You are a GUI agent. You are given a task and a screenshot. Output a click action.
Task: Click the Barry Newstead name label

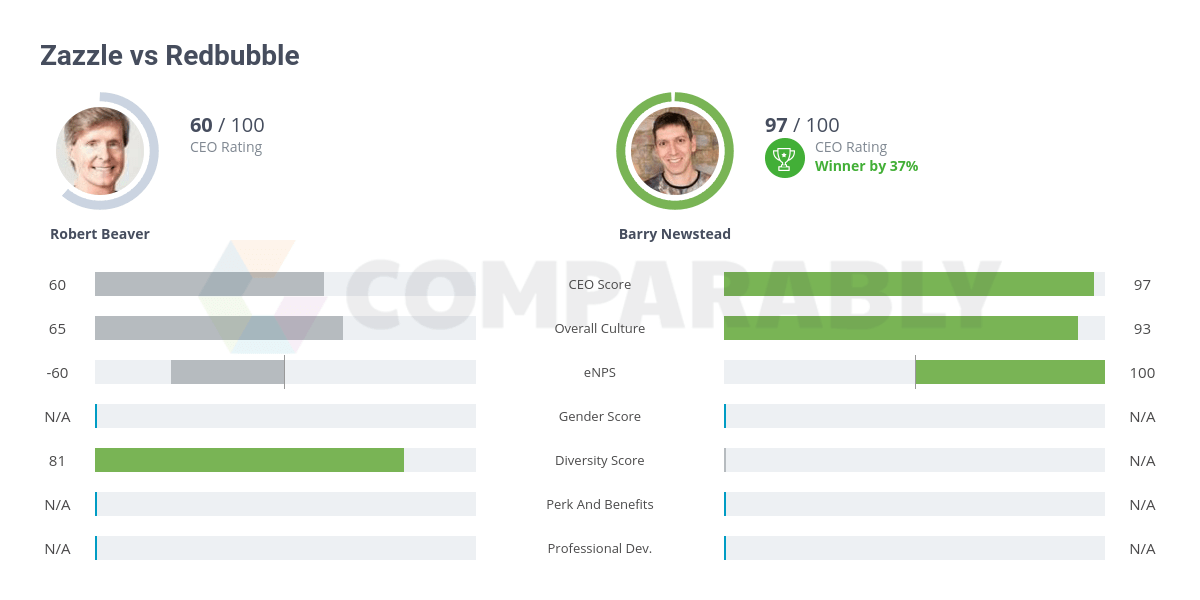point(675,234)
